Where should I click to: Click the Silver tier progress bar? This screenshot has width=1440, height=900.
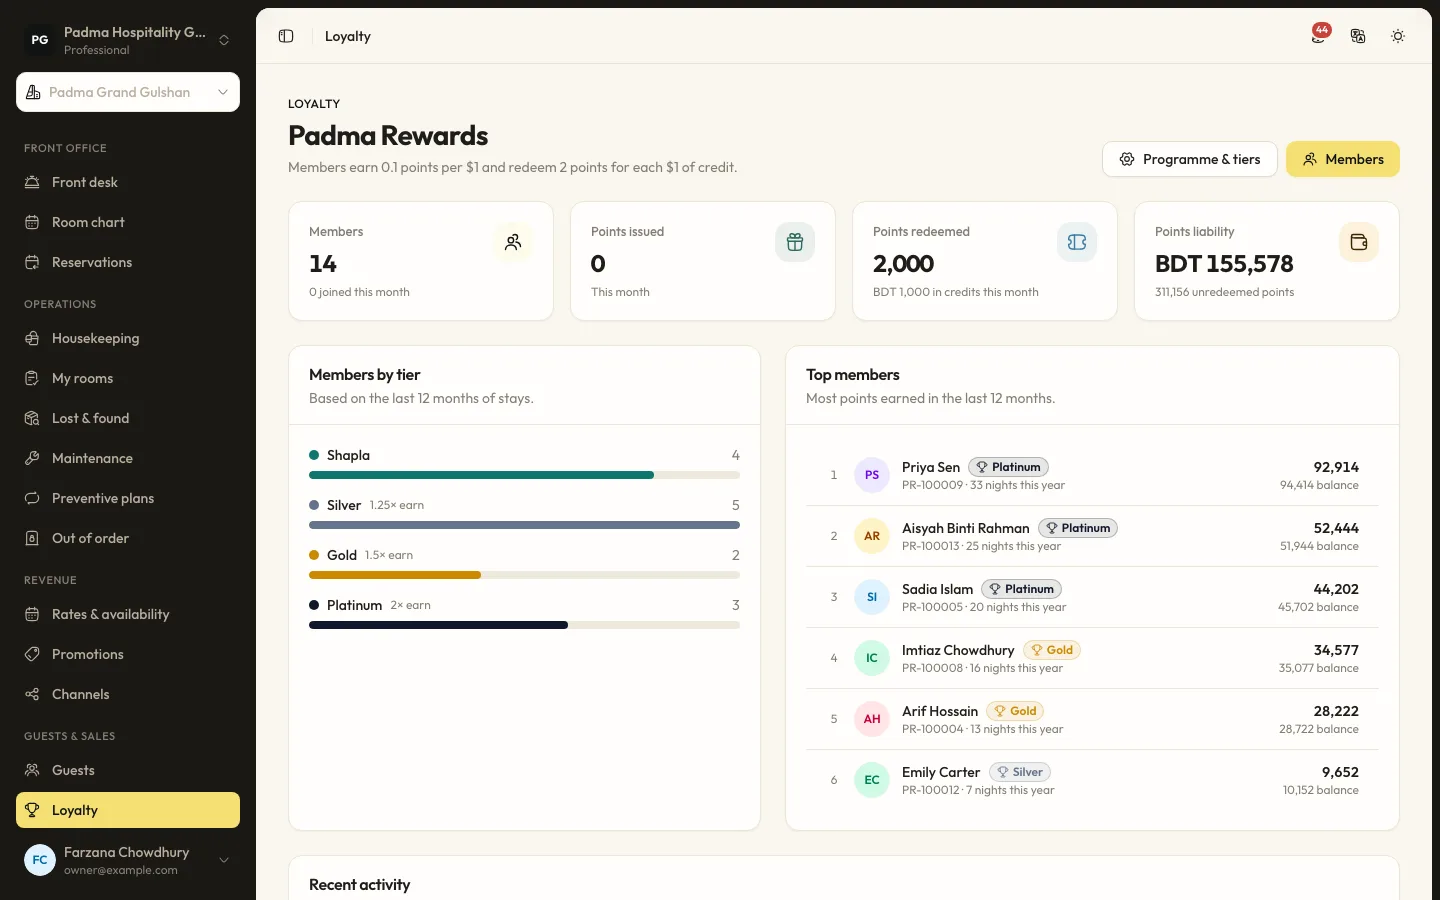(x=524, y=525)
